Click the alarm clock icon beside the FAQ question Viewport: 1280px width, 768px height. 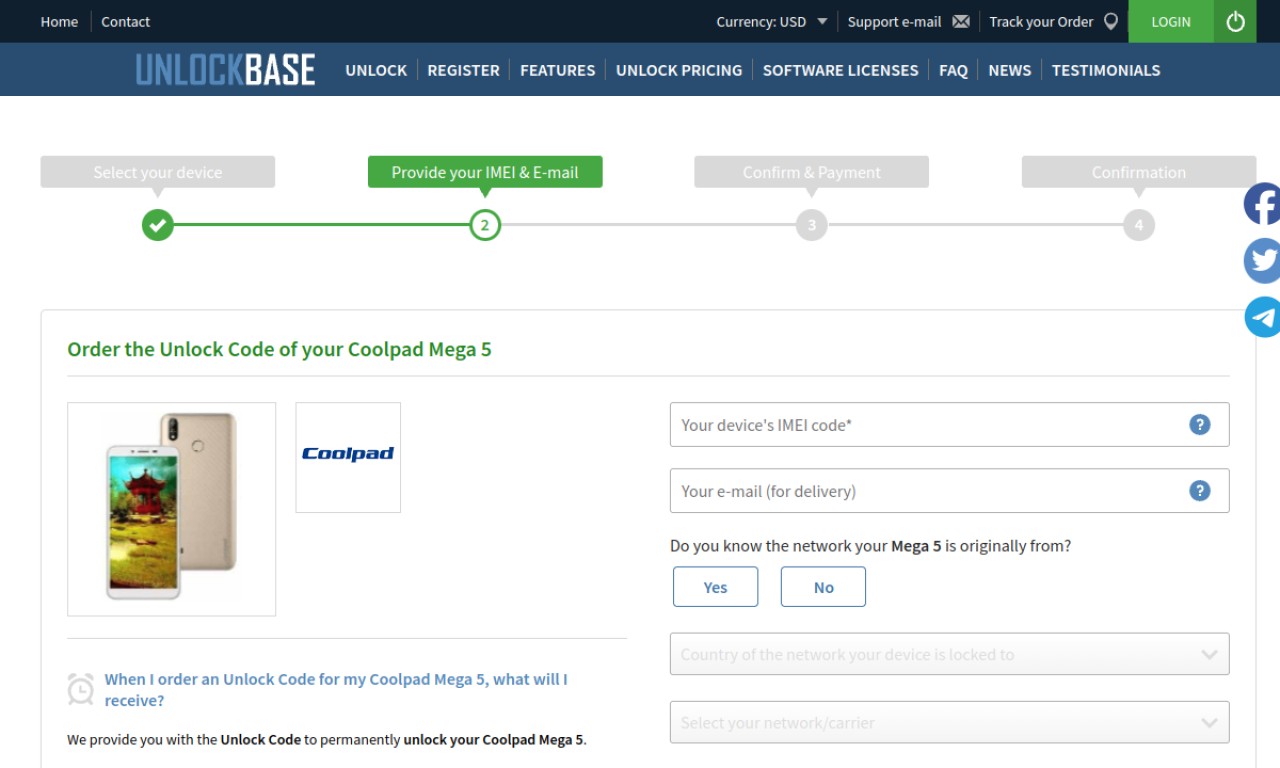click(x=81, y=689)
